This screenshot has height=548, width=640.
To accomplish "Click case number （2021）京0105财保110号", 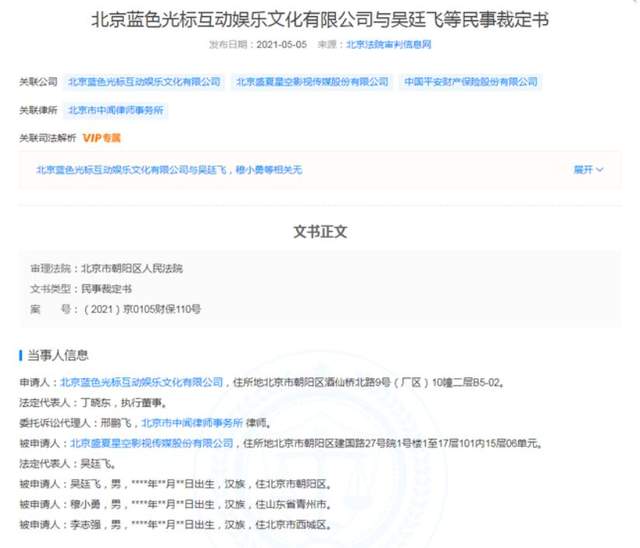I will click(141, 309).
